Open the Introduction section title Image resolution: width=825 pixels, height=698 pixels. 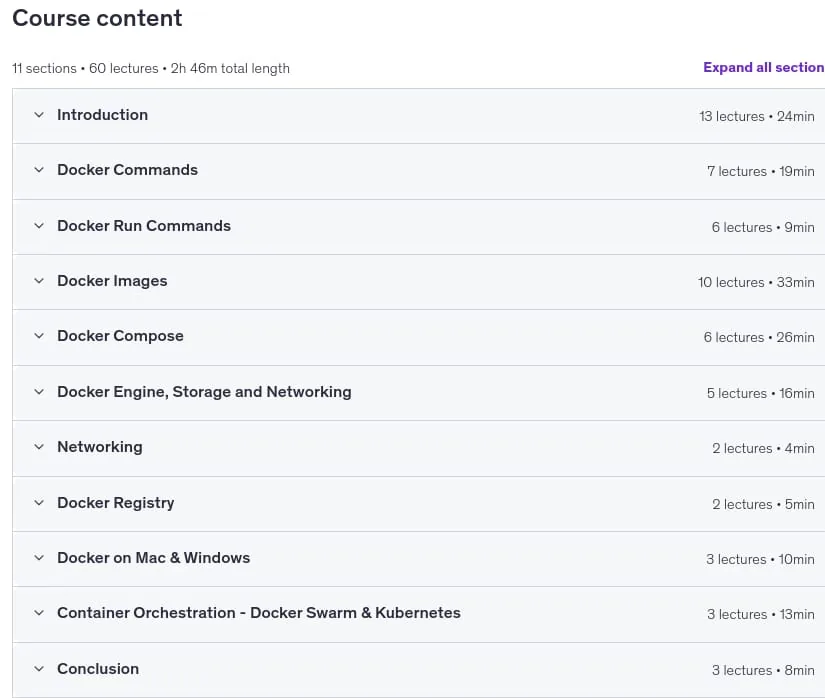(103, 115)
